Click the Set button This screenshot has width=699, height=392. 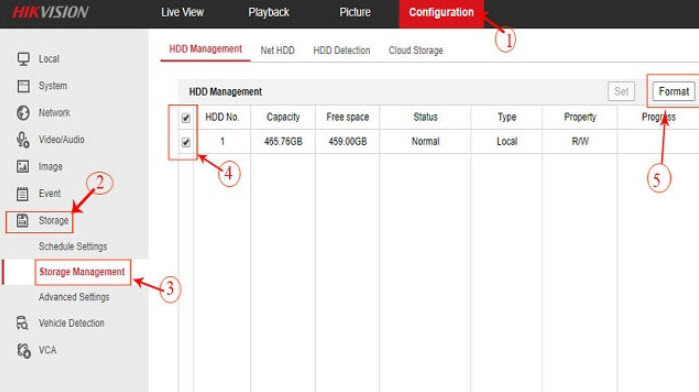tap(621, 91)
